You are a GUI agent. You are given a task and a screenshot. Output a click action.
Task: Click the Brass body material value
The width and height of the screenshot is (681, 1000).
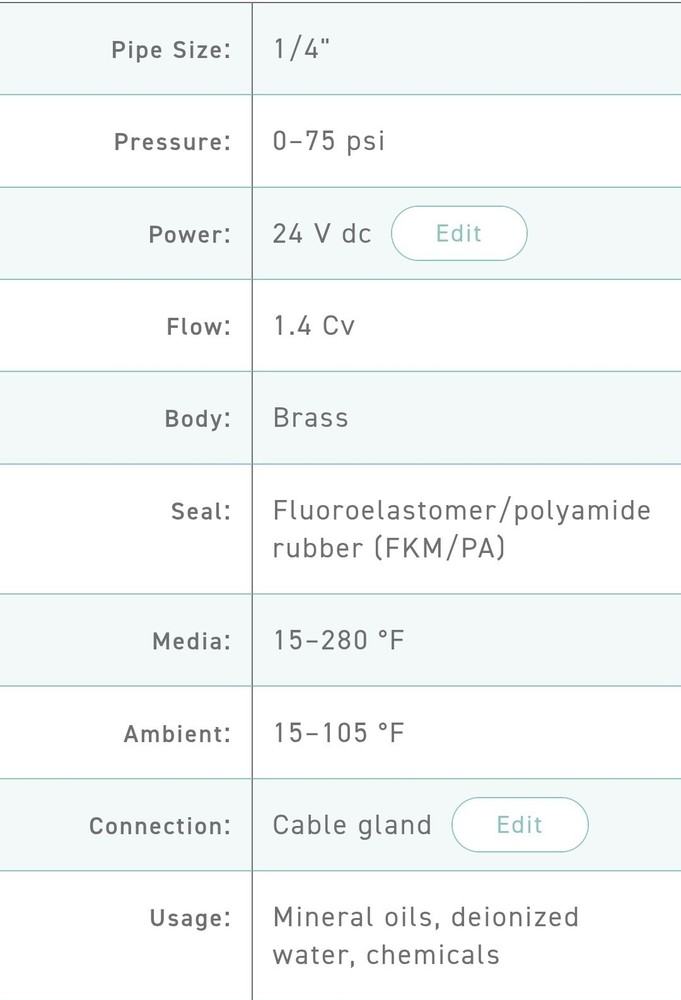(310, 418)
